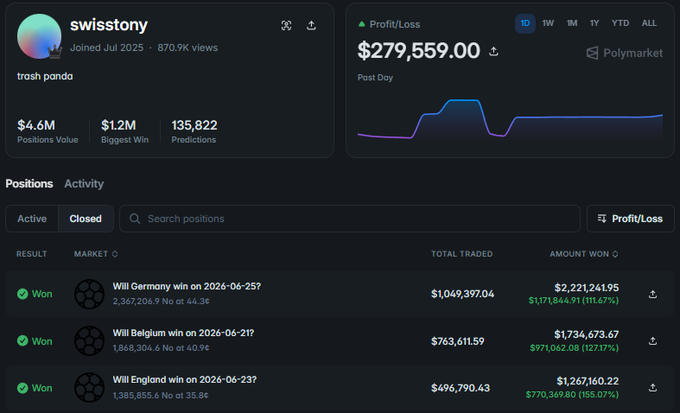Click the England market soccer ball icon
680x413 pixels.
point(89,387)
